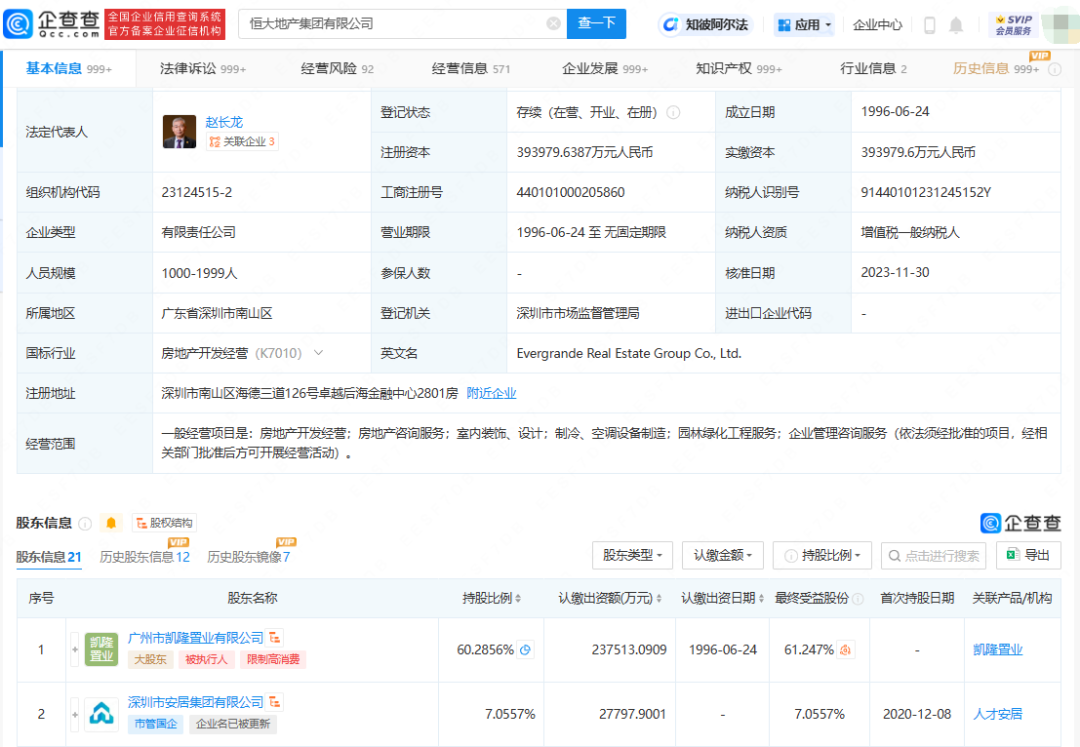Click the Qcc.com logo

(52, 23)
